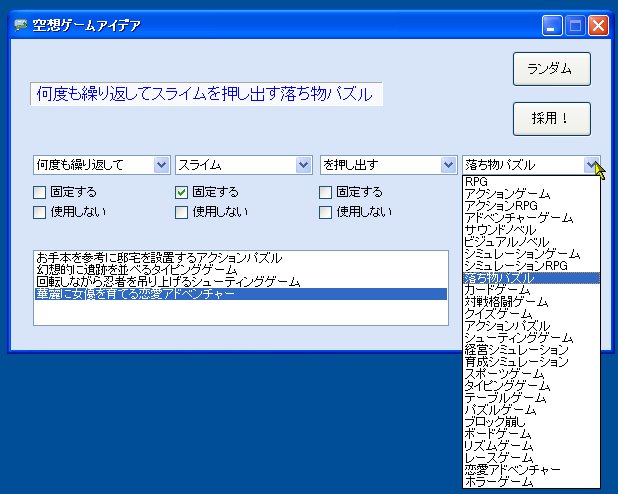Open the を押し出す dropdown arrow
Image resolution: width=618 pixels, height=494 pixels.
(448, 165)
